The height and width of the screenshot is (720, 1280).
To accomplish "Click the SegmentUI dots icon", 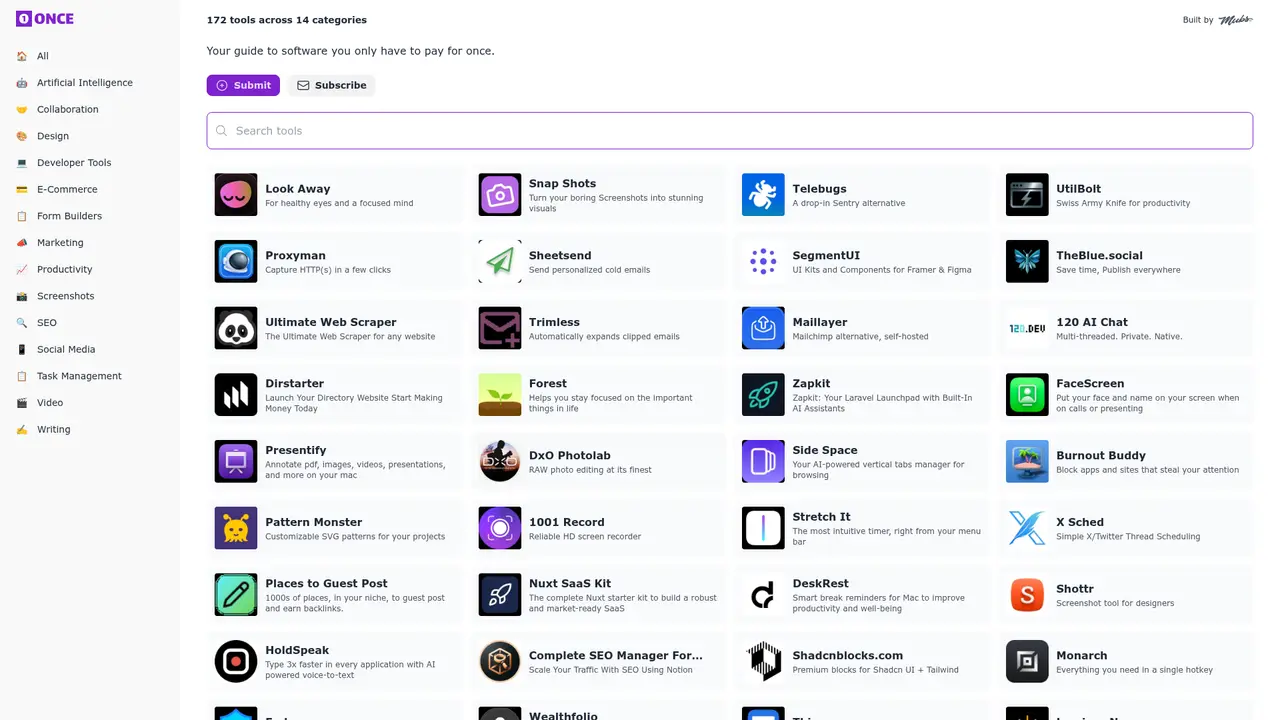I will coord(763,262).
